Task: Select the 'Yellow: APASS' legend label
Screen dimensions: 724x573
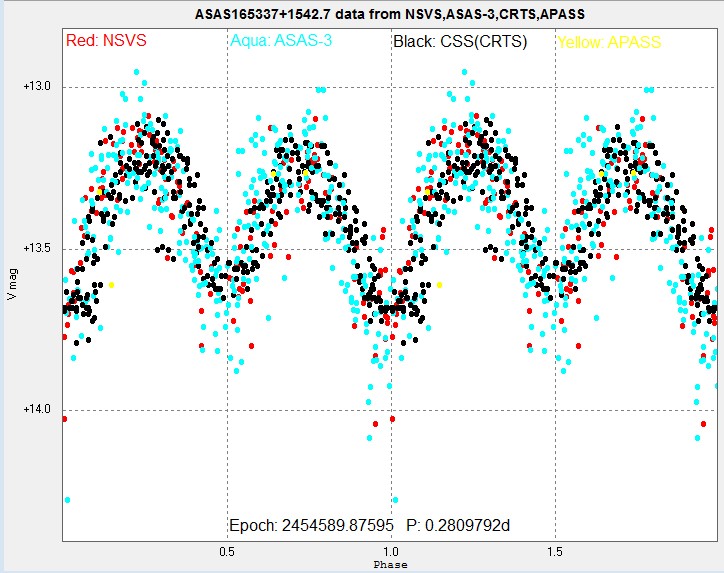Action: click(609, 42)
